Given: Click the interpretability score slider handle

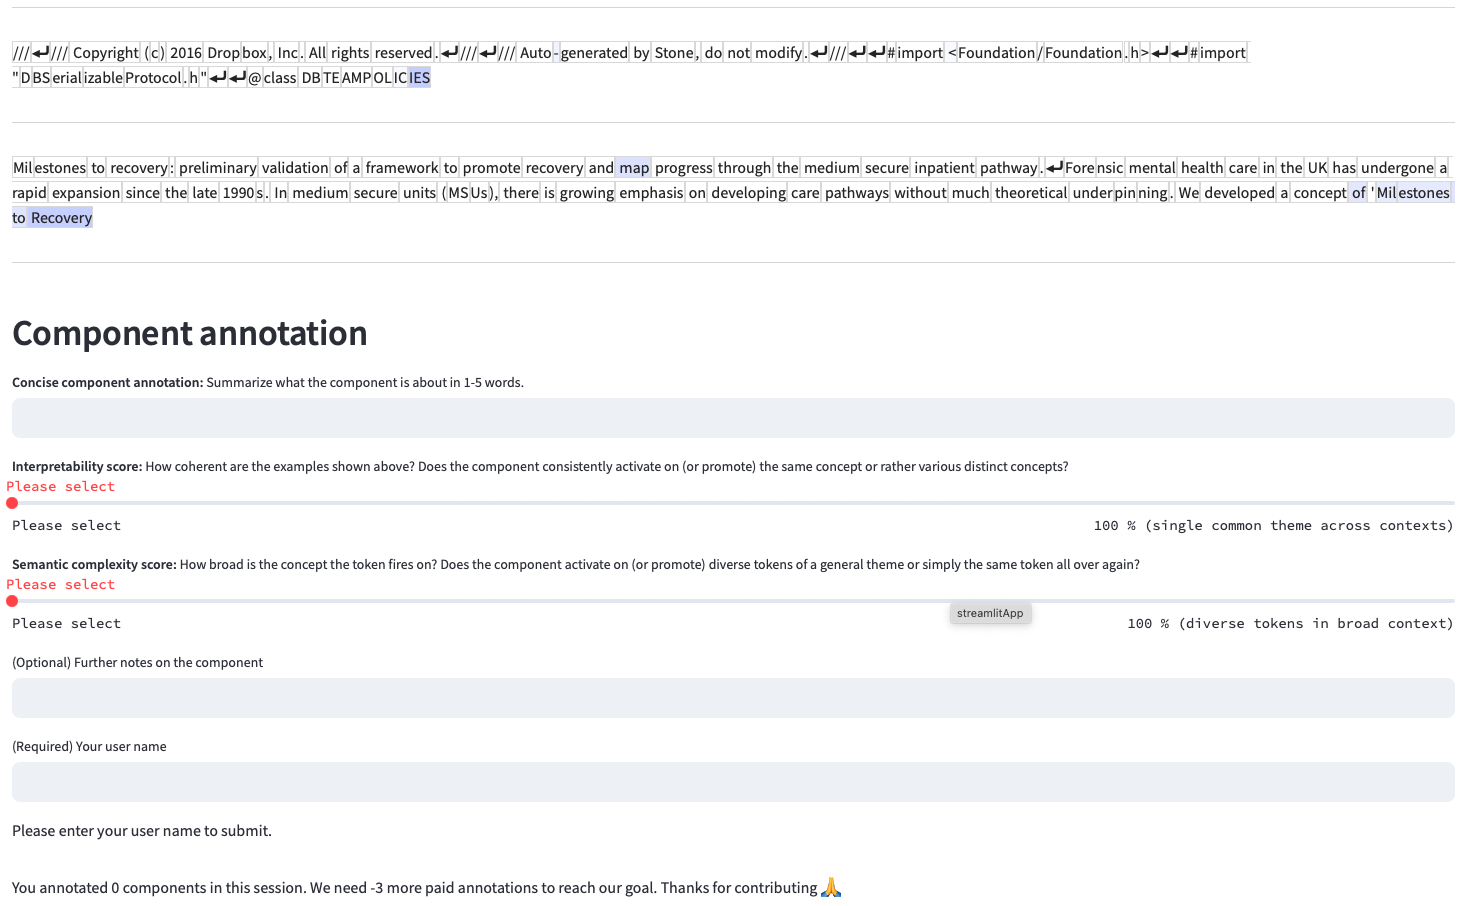Looking at the screenshot, I should tap(12, 503).
